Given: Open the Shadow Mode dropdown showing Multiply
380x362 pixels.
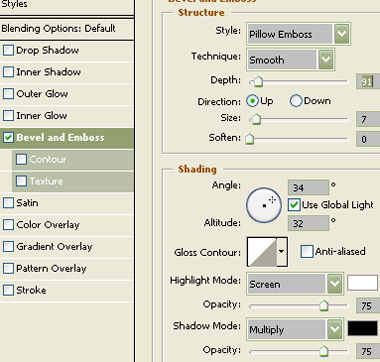Looking at the screenshot, I should [295, 329].
